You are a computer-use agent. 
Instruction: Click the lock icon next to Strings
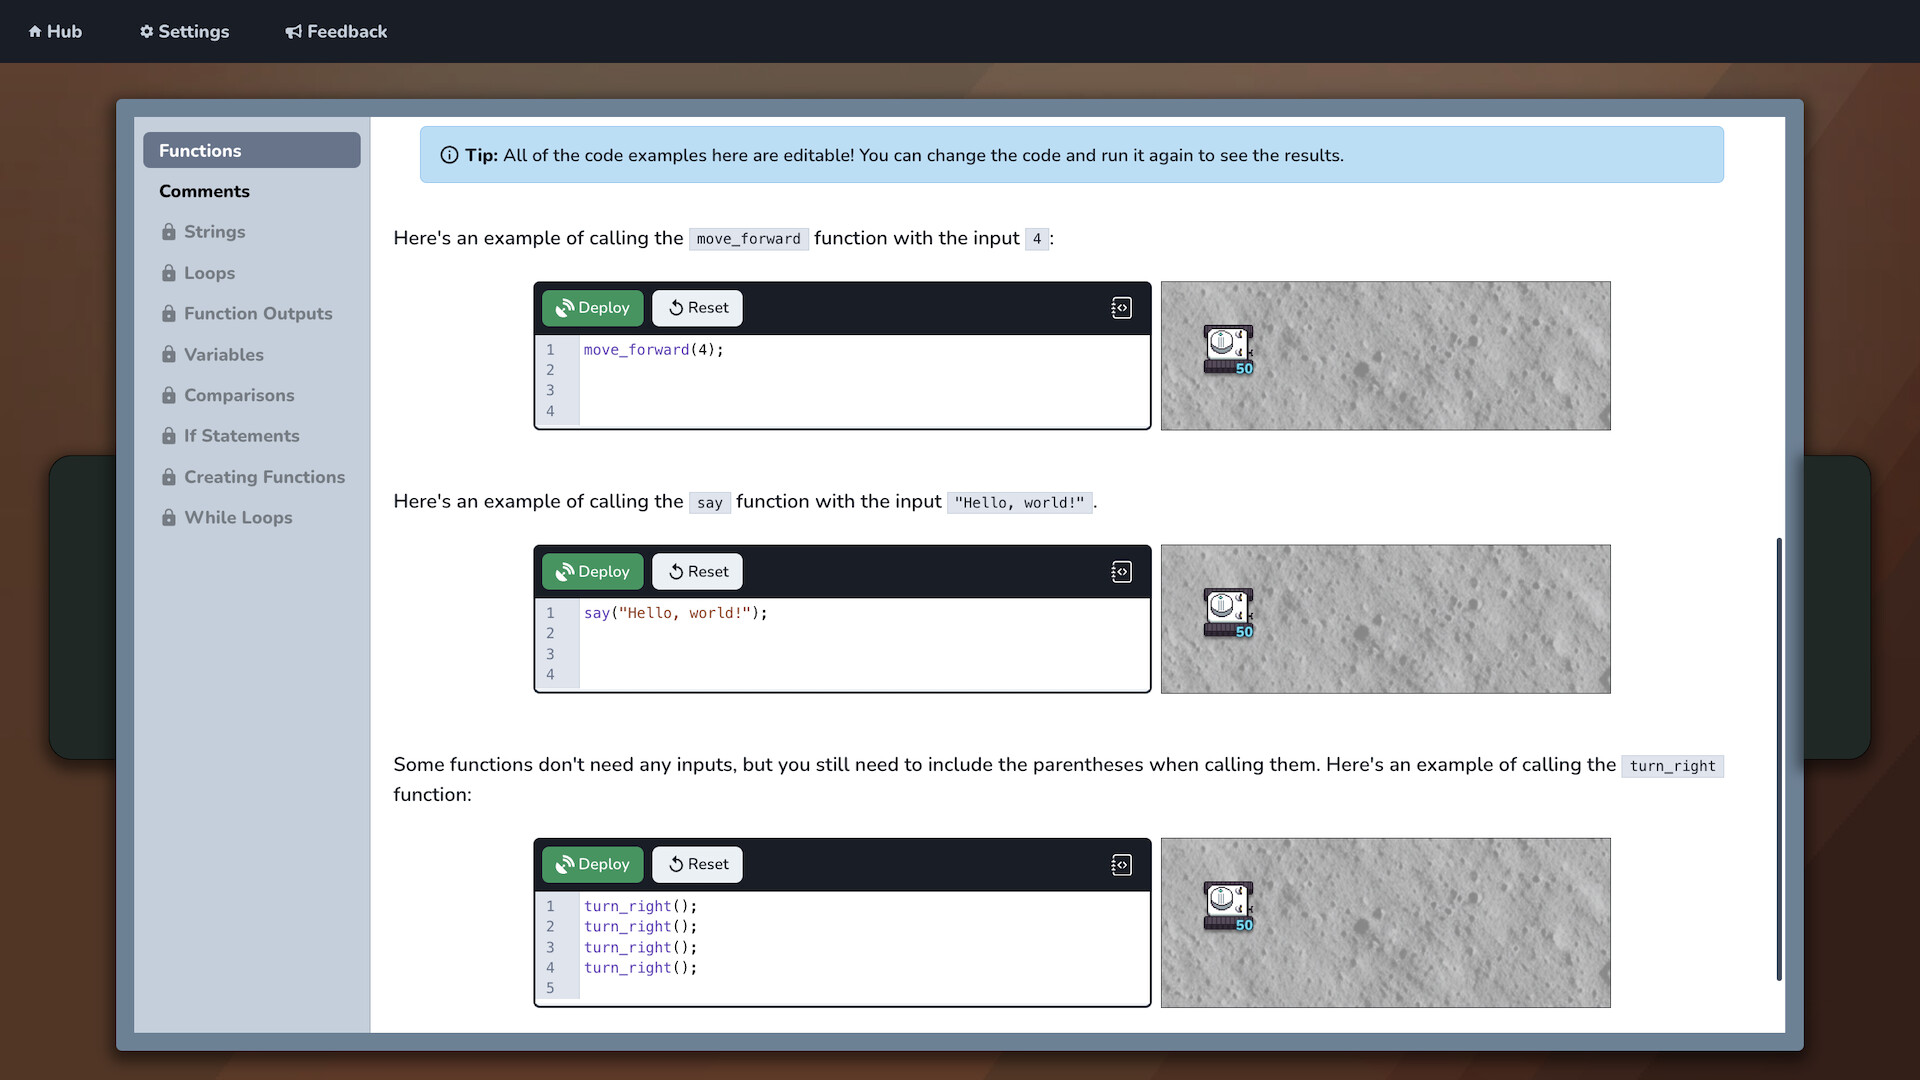(168, 232)
